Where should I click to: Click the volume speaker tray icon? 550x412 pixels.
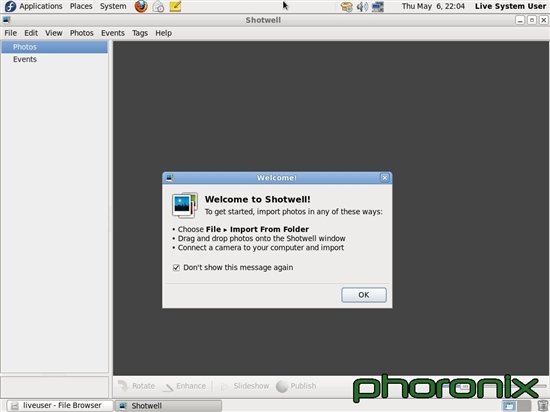[362, 7]
